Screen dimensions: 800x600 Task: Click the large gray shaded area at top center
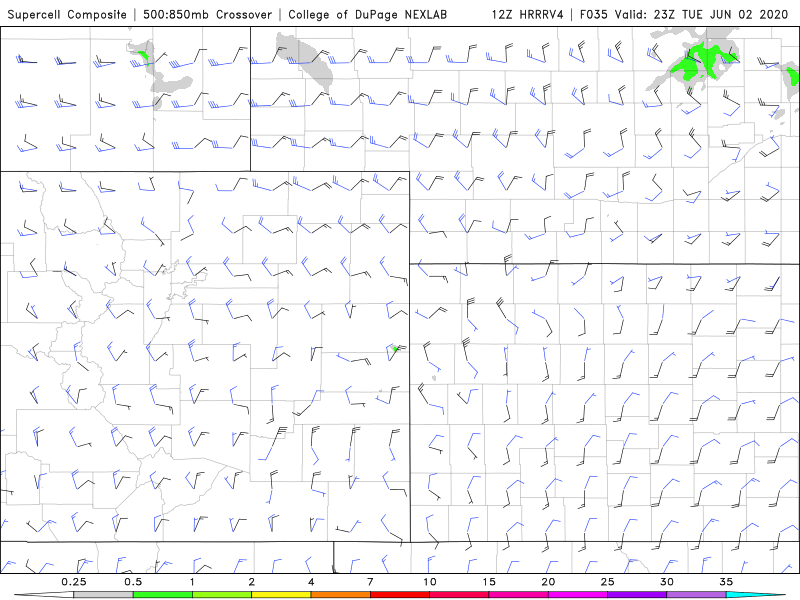pyautogui.click(x=305, y=60)
